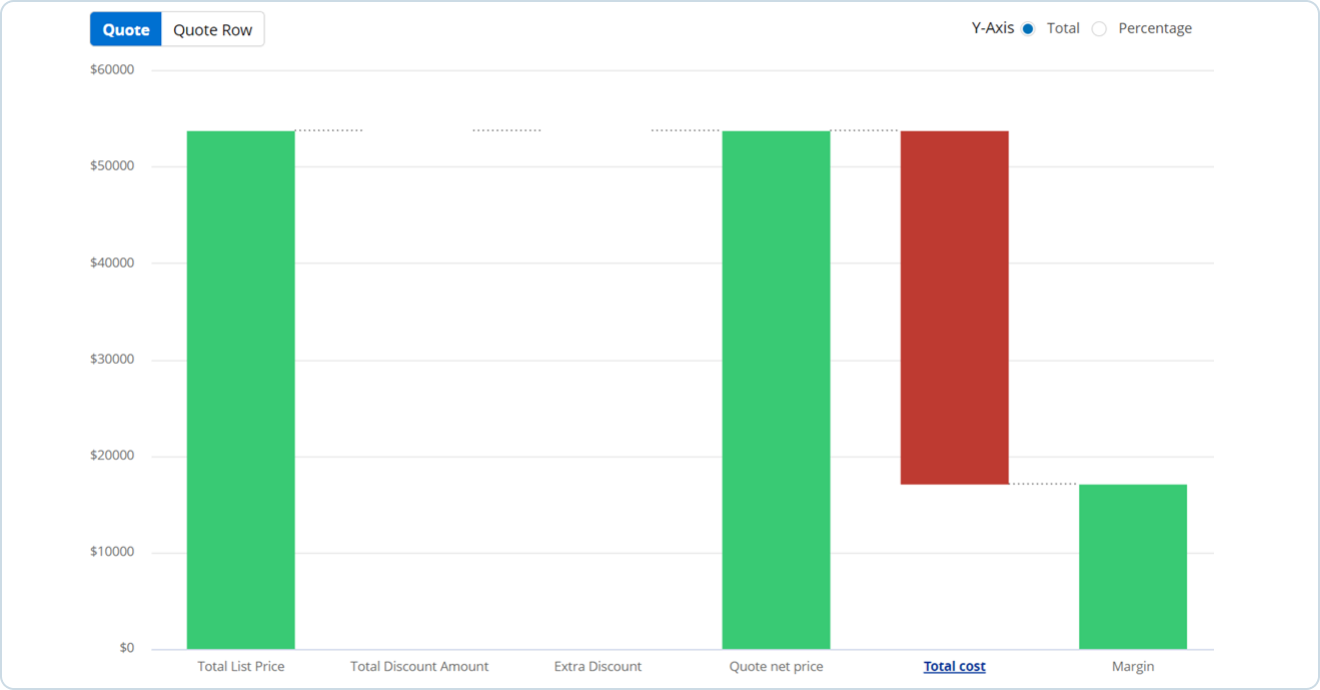Click the $10000 y-axis tick label

point(112,552)
